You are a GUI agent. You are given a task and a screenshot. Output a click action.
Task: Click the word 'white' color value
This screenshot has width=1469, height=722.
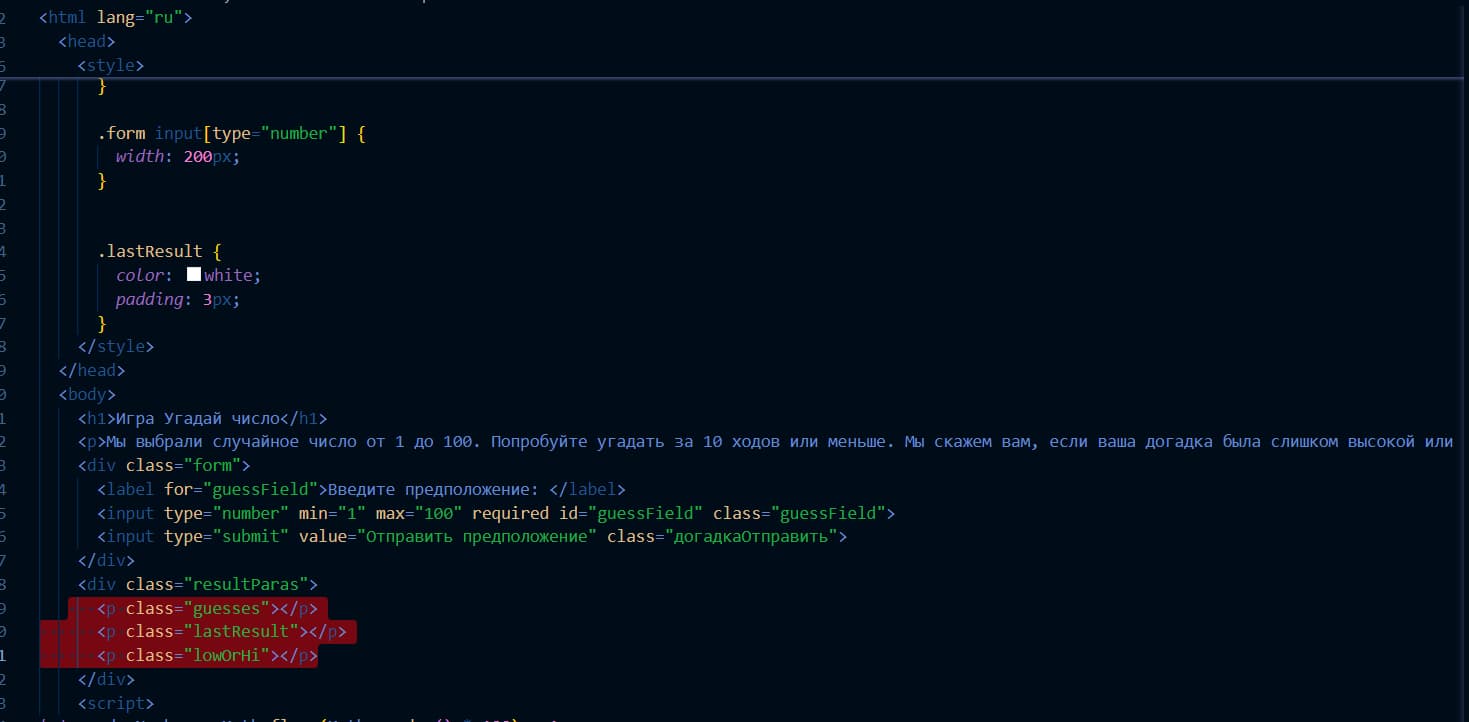tap(228, 275)
